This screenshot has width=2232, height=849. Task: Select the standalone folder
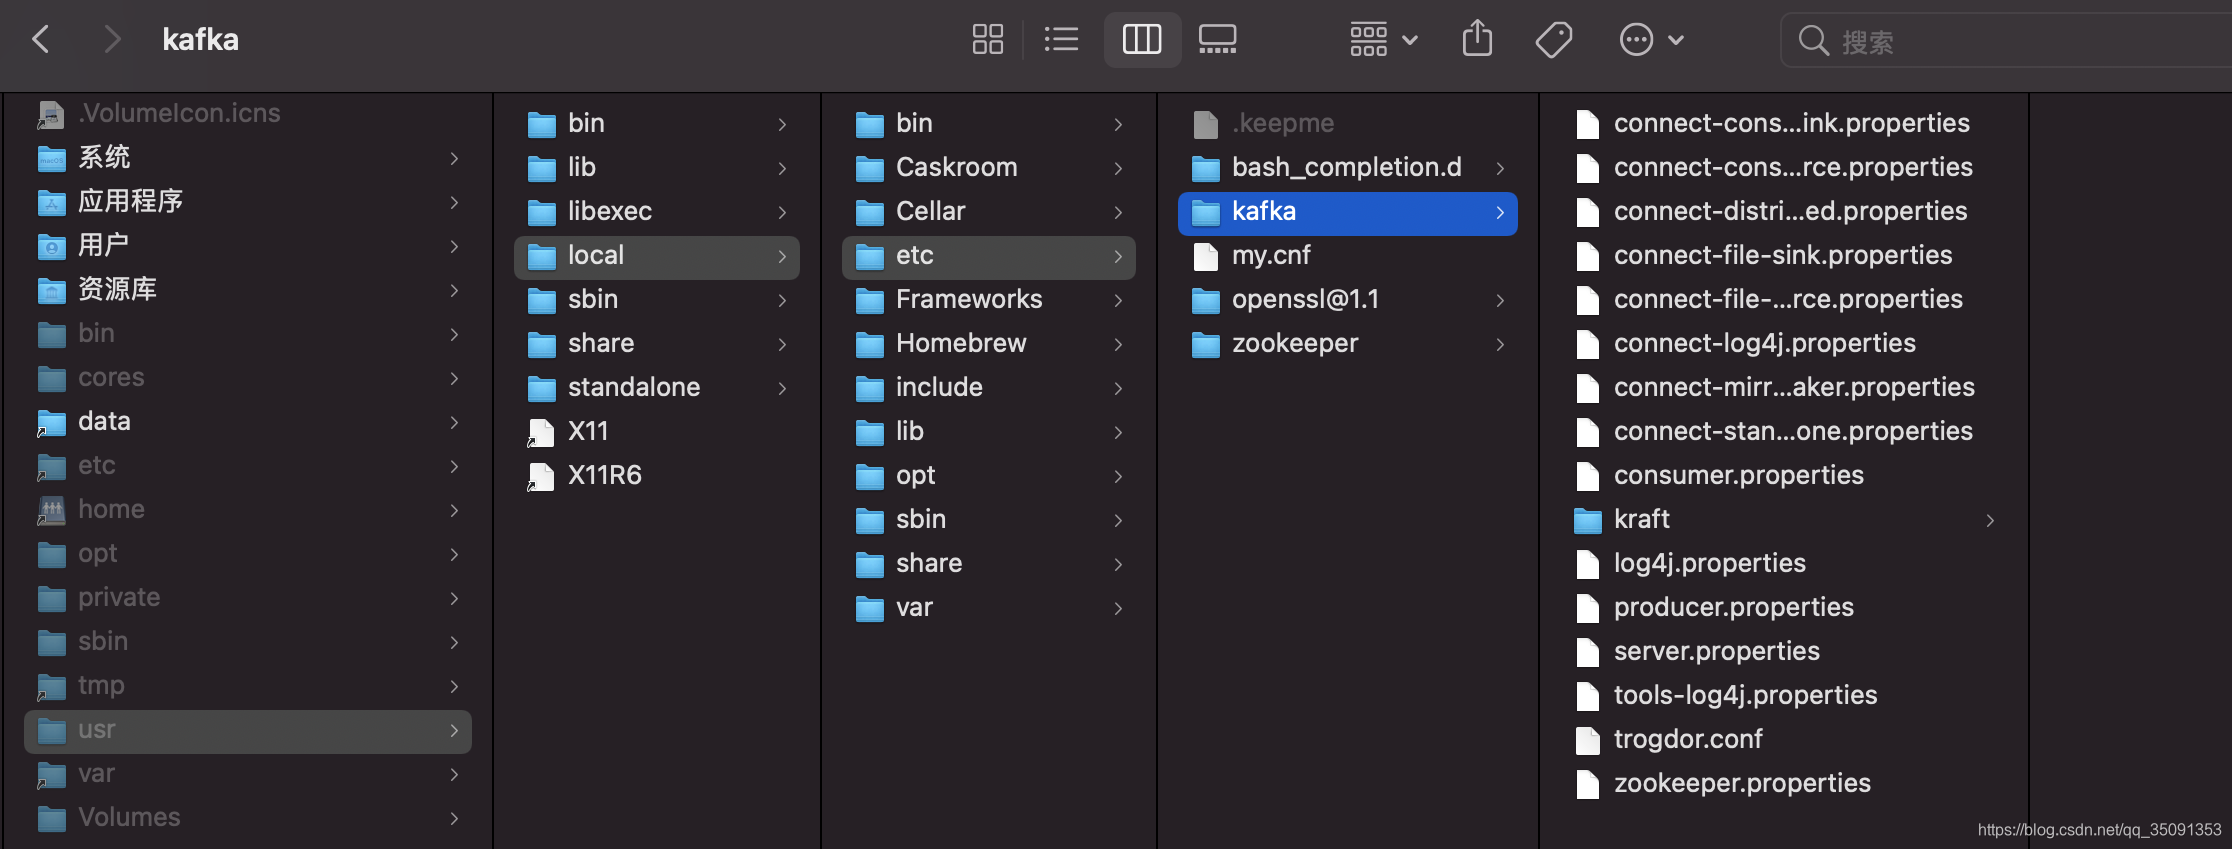click(x=657, y=388)
